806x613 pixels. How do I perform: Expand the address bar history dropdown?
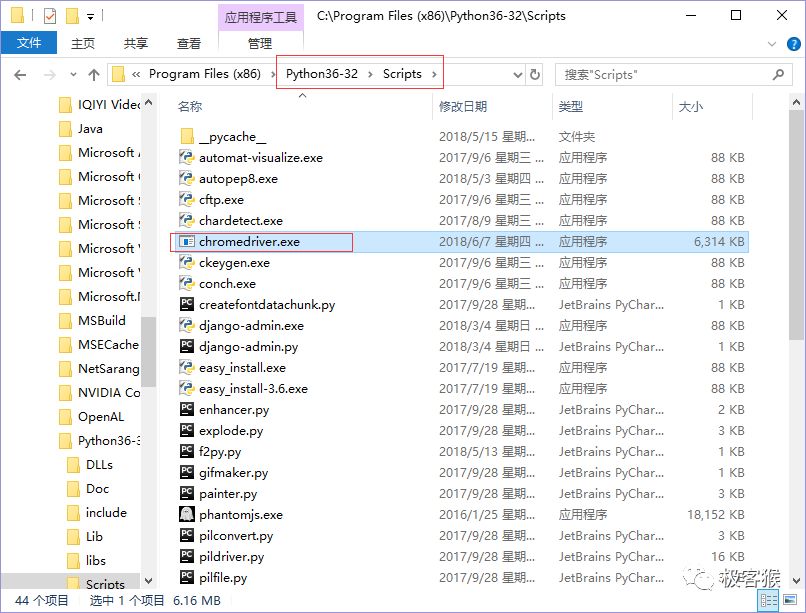518,75
